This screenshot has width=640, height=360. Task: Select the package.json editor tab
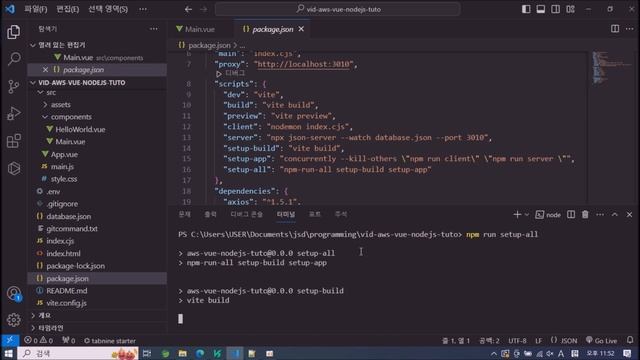tap(273, 29)
